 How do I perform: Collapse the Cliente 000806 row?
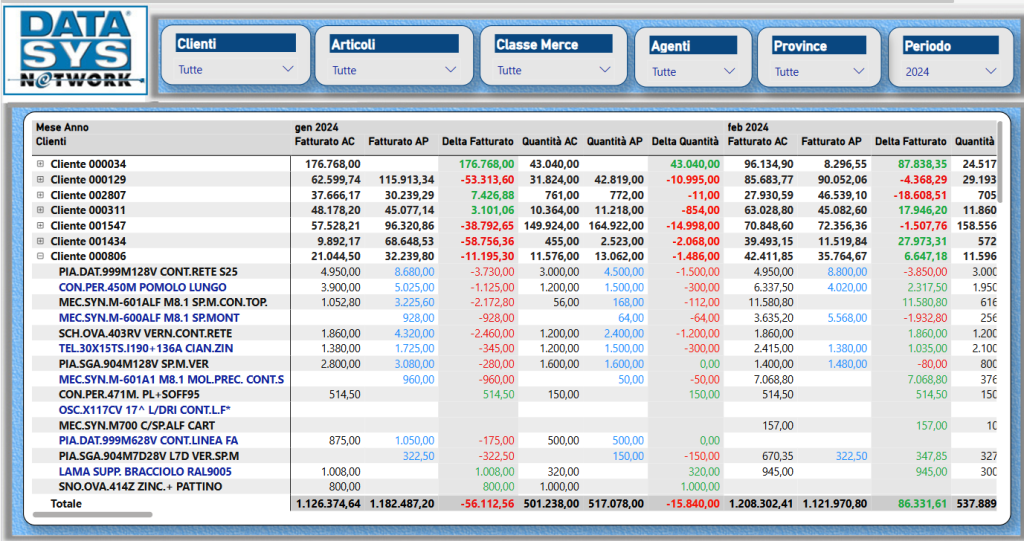point(41,256)
